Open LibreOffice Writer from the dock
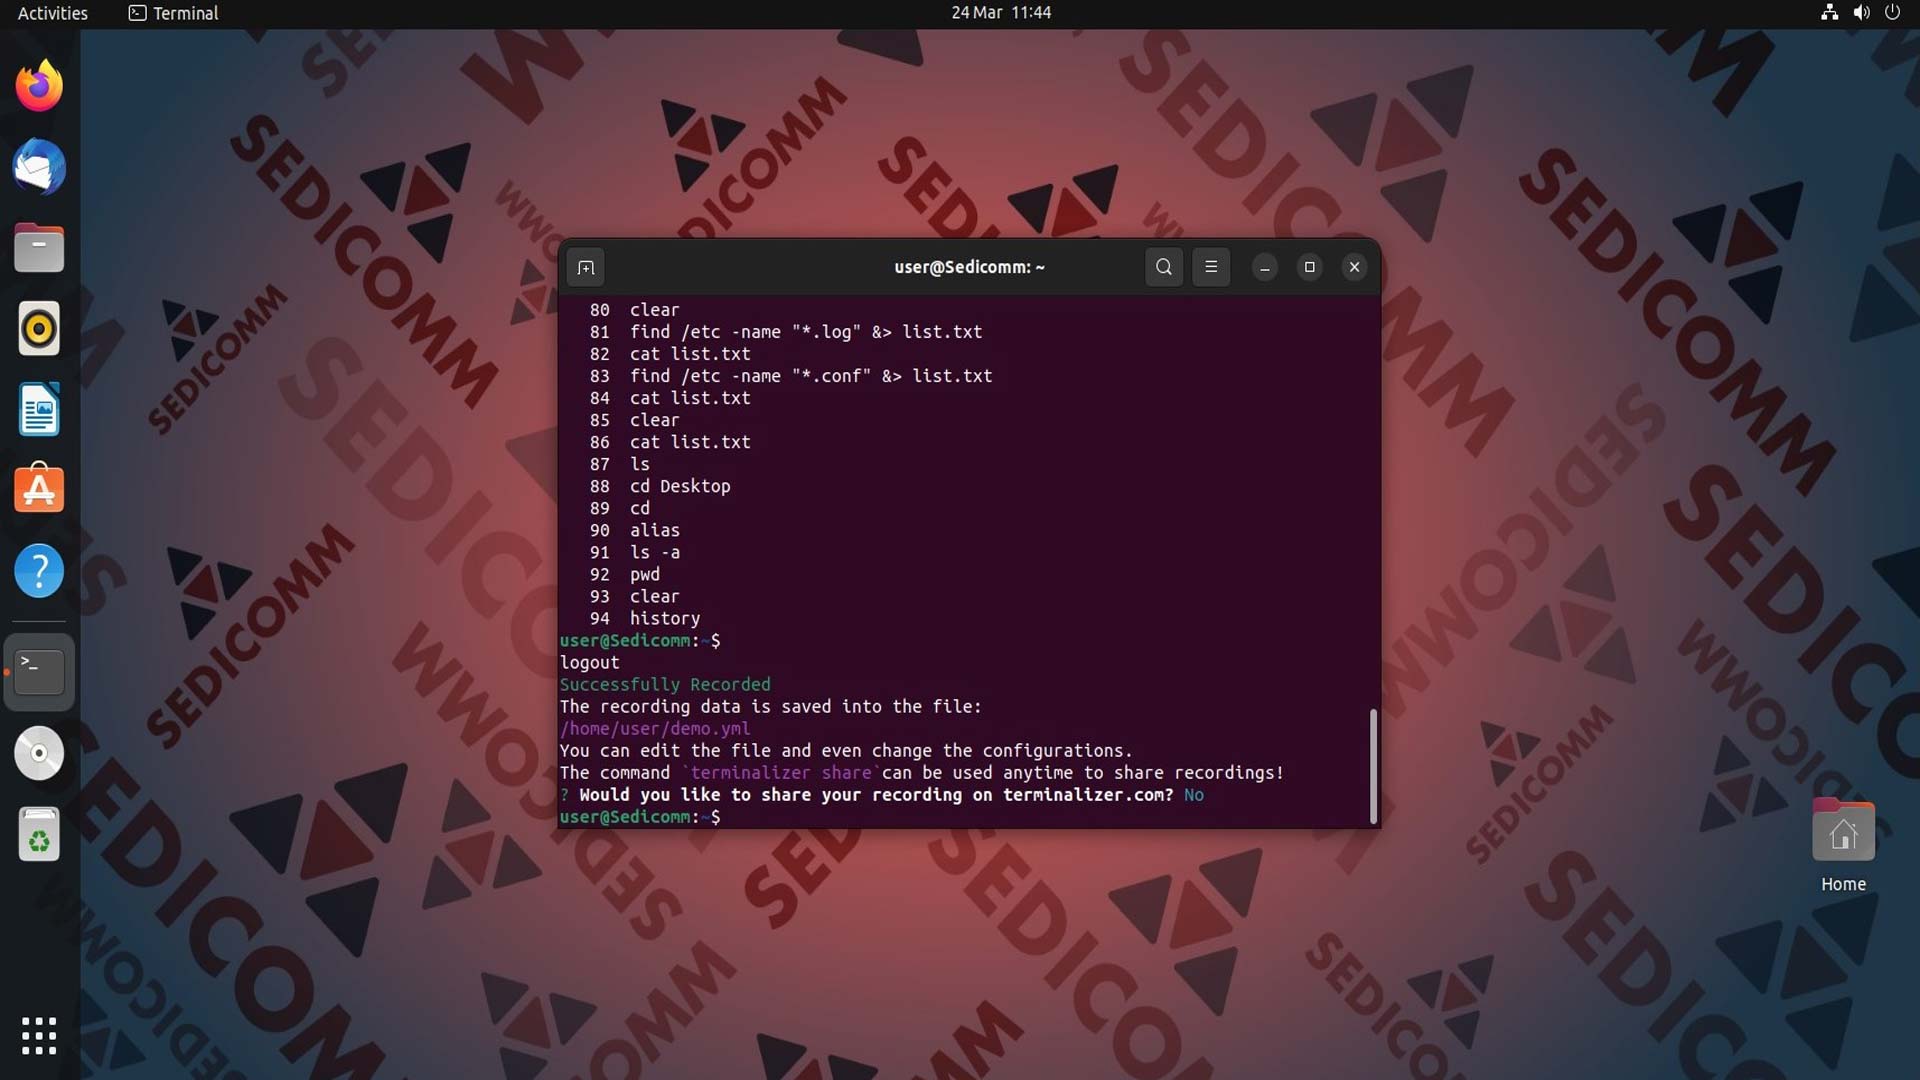 [39, 410]
